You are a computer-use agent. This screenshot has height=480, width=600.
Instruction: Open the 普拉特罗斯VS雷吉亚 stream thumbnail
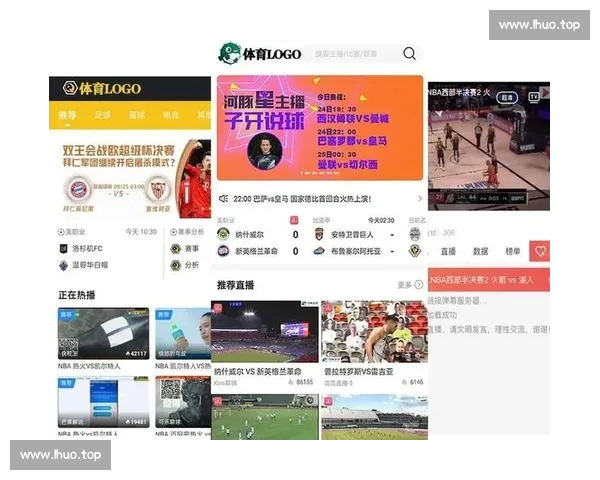click(374, 331)
